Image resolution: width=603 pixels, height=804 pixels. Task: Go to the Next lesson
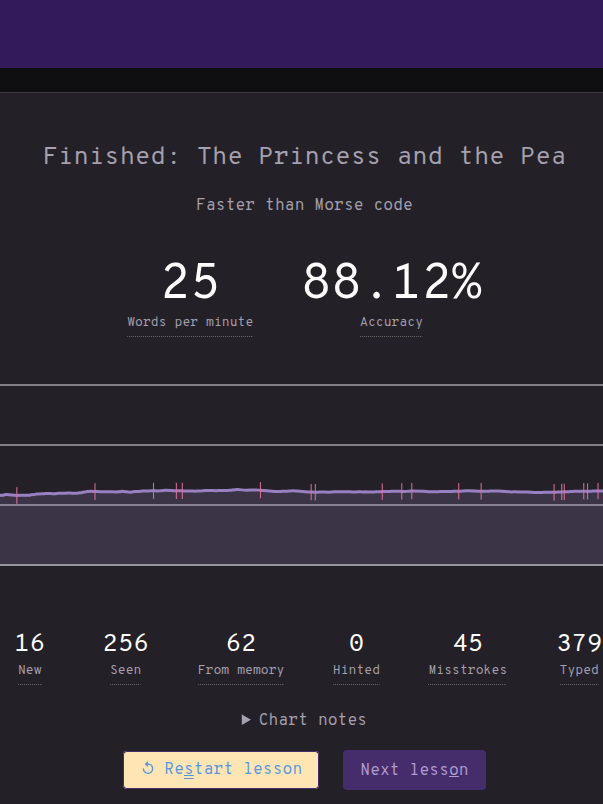[x=413, y=770]
